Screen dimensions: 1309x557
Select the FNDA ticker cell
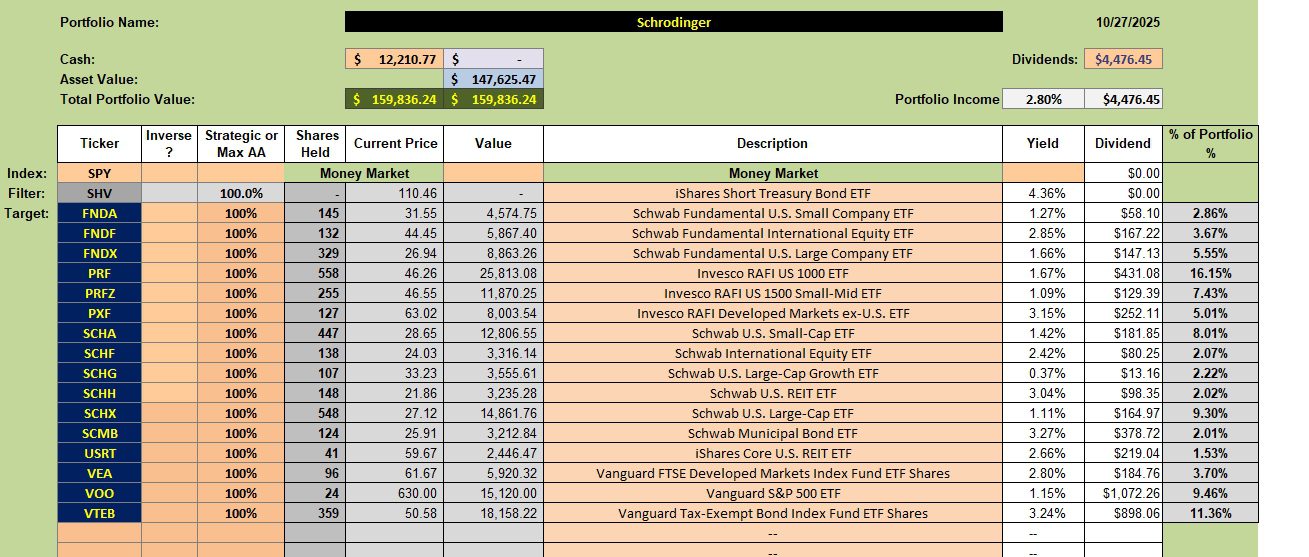click(x=99, y=213)
